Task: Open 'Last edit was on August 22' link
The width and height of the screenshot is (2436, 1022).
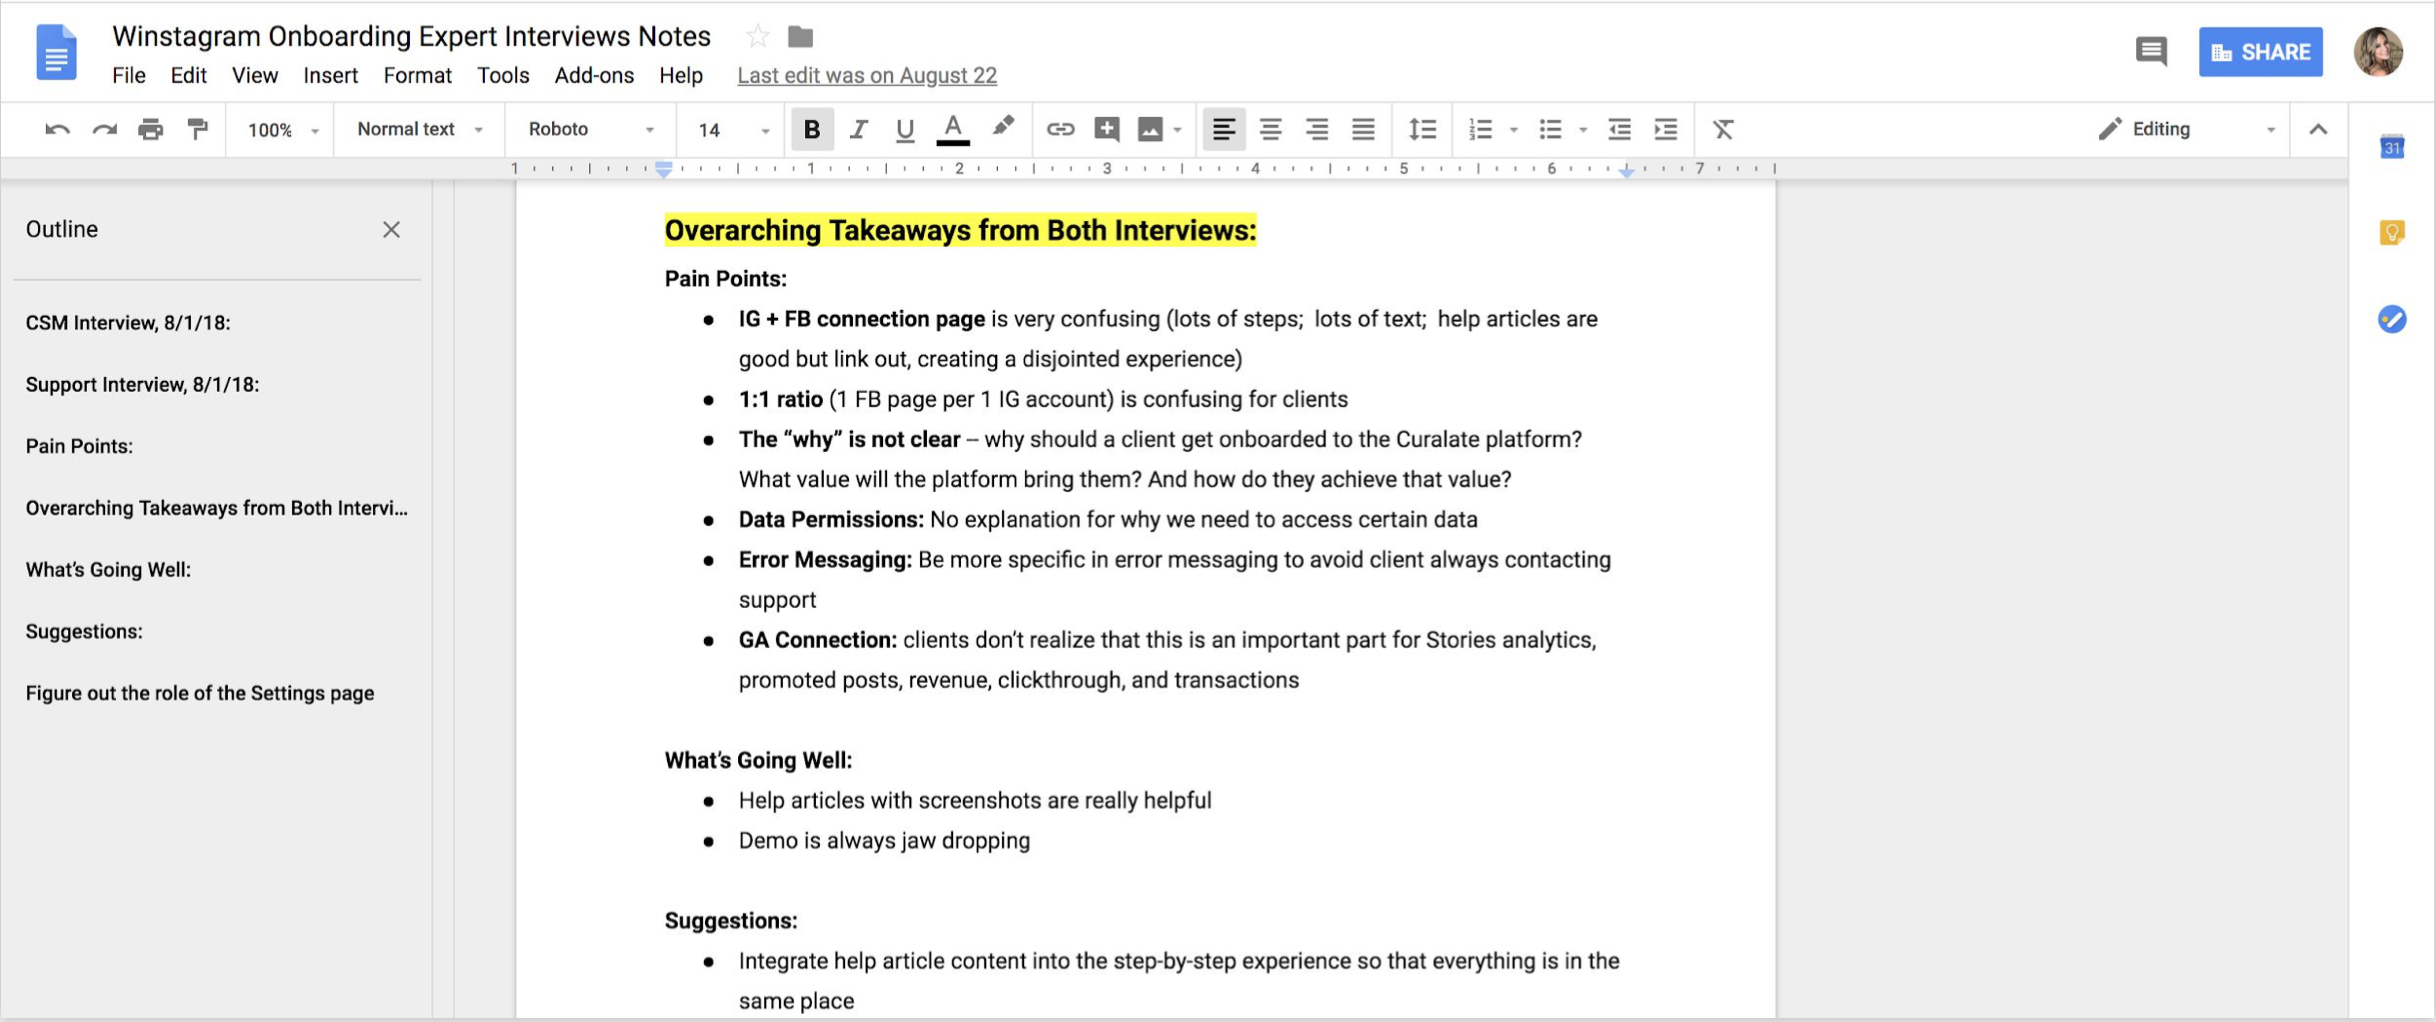Action: [x=867, y=76]
